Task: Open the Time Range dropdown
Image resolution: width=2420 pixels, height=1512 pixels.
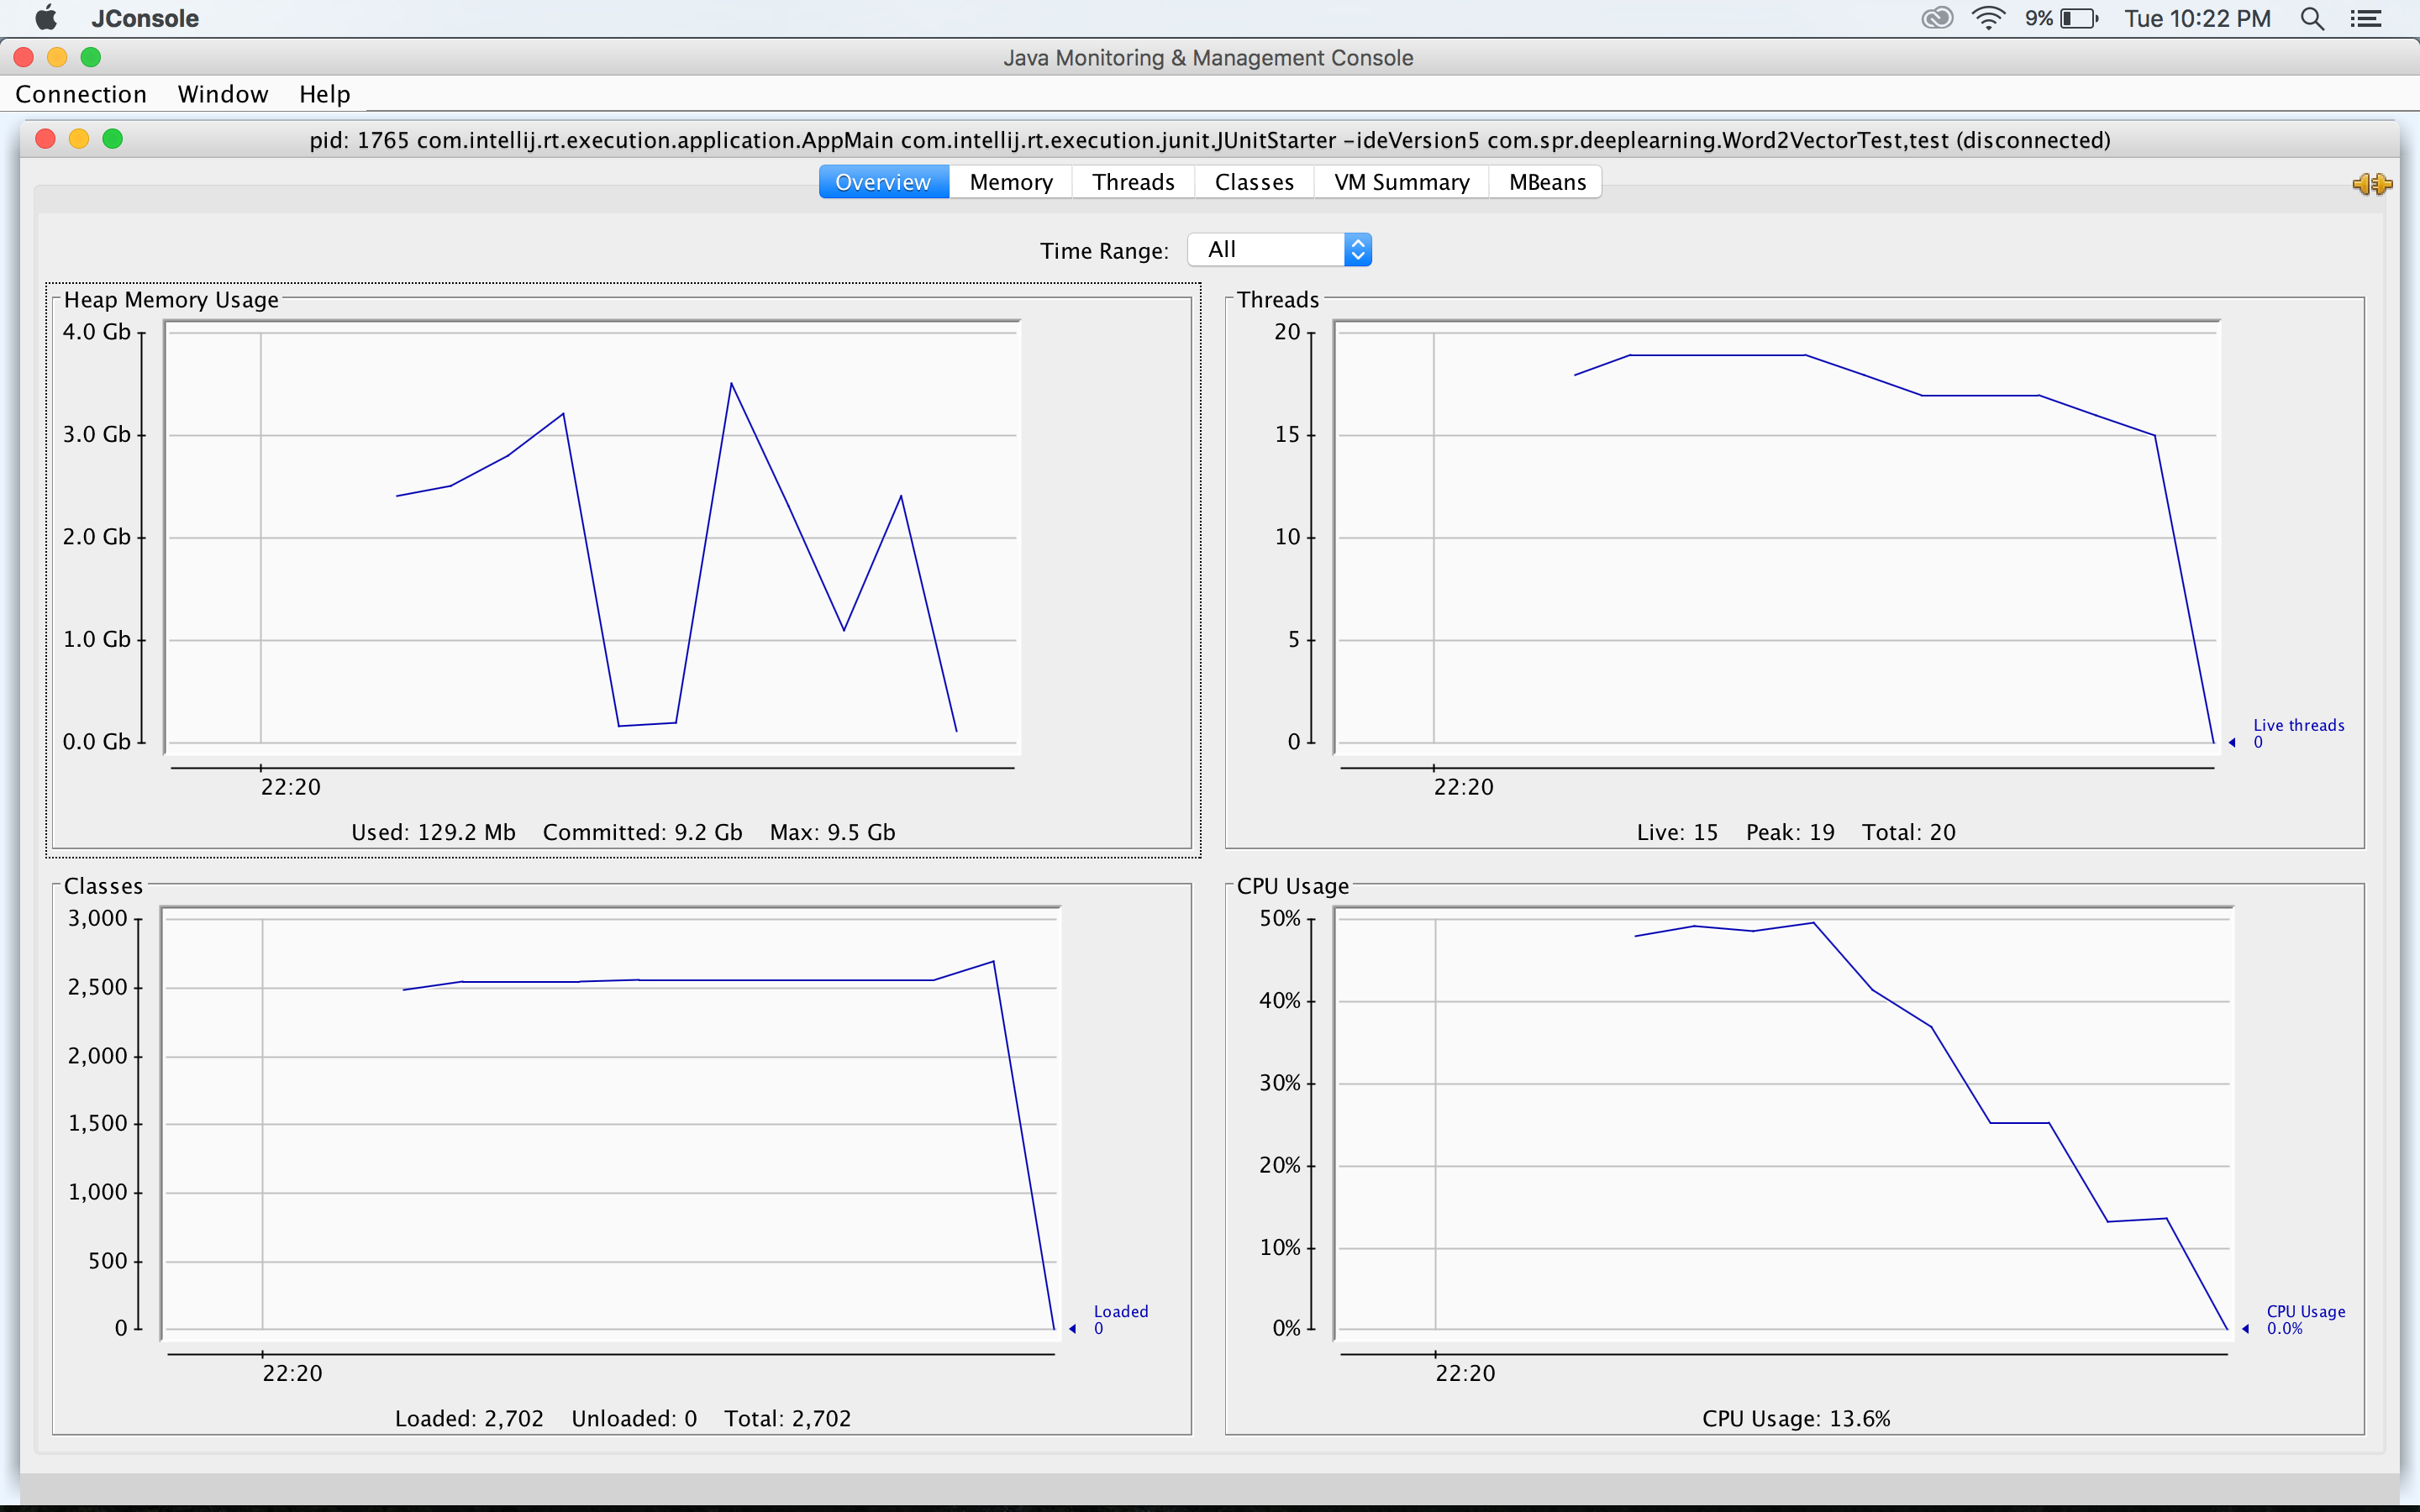Action: click(1279, 249)
